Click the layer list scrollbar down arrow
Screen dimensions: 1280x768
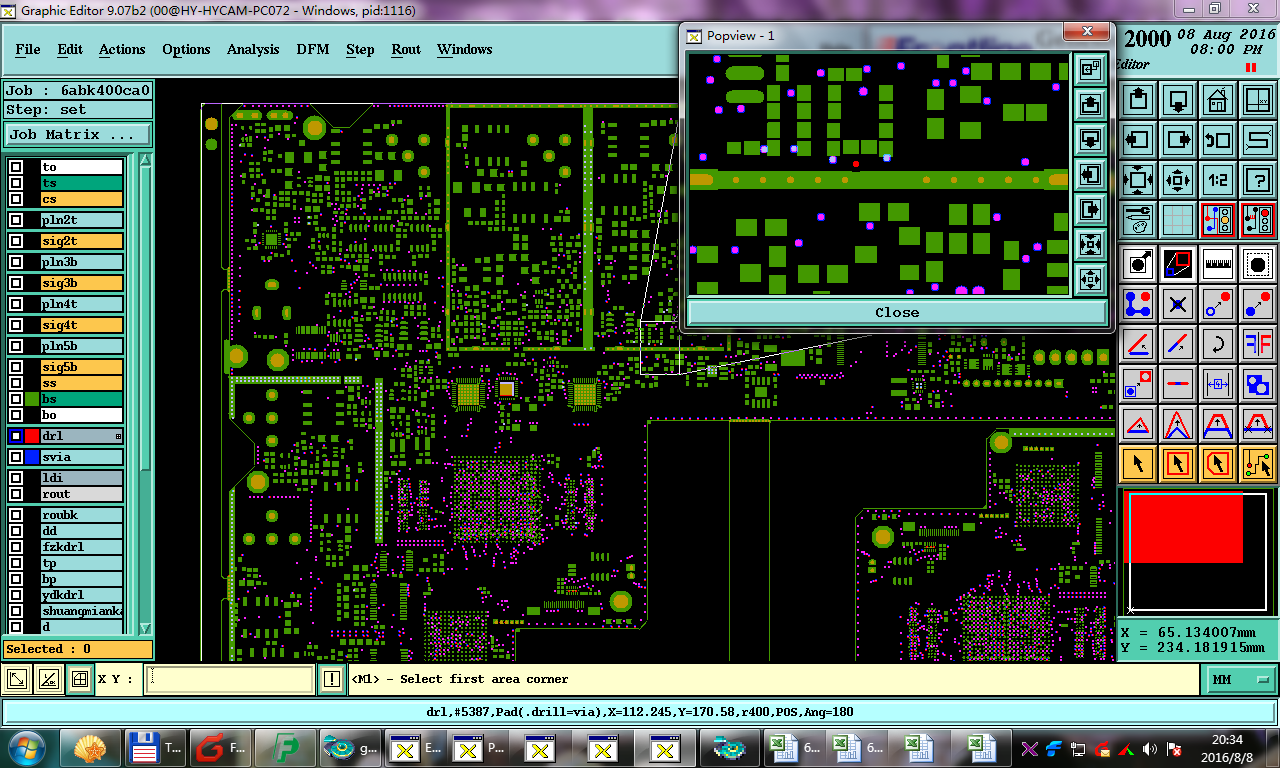[x=145, y=627]
